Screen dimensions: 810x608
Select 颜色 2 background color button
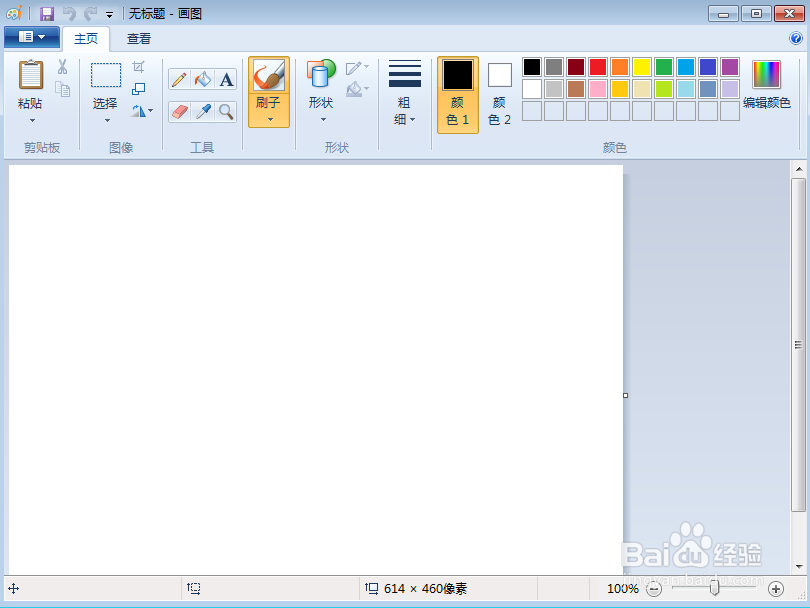pos(500,95)
